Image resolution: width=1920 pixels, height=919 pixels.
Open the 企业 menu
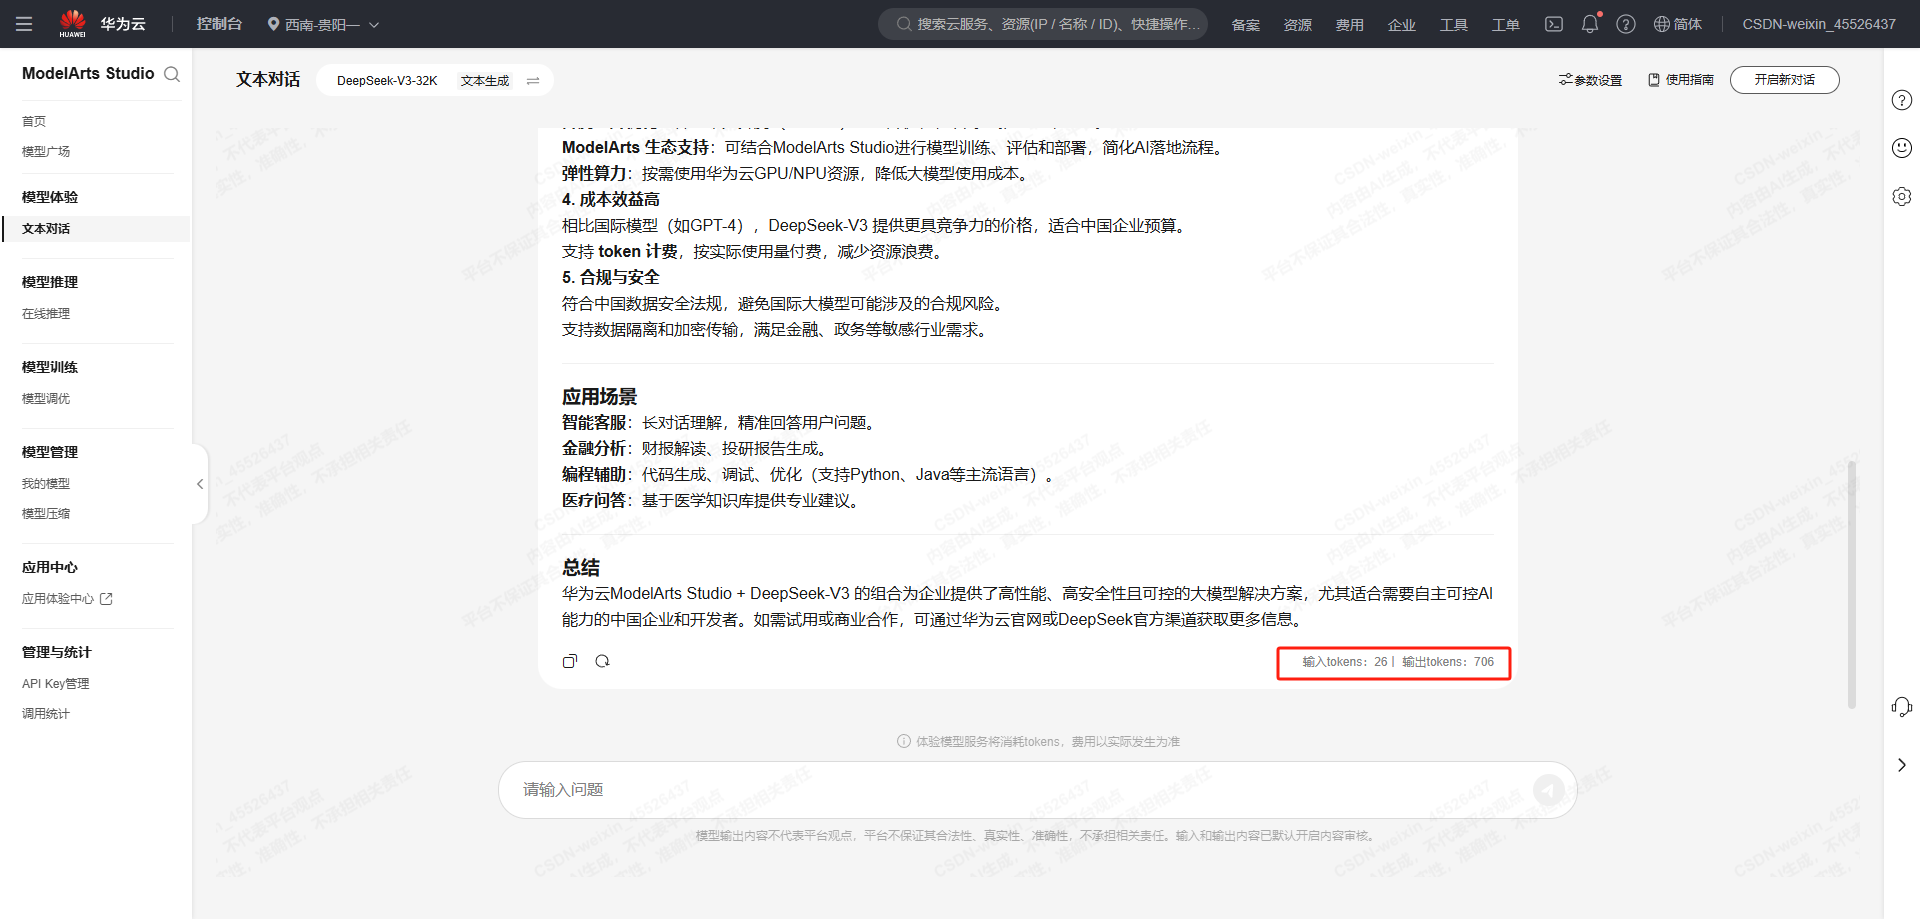[x=1402, y=24]
